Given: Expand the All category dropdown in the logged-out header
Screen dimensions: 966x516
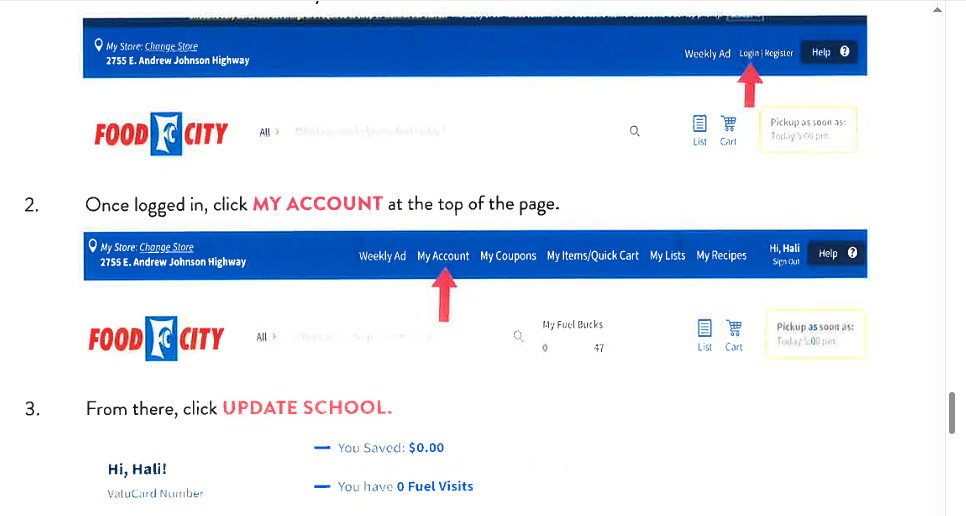Looking at the screenshot, I should pos(269,132).
